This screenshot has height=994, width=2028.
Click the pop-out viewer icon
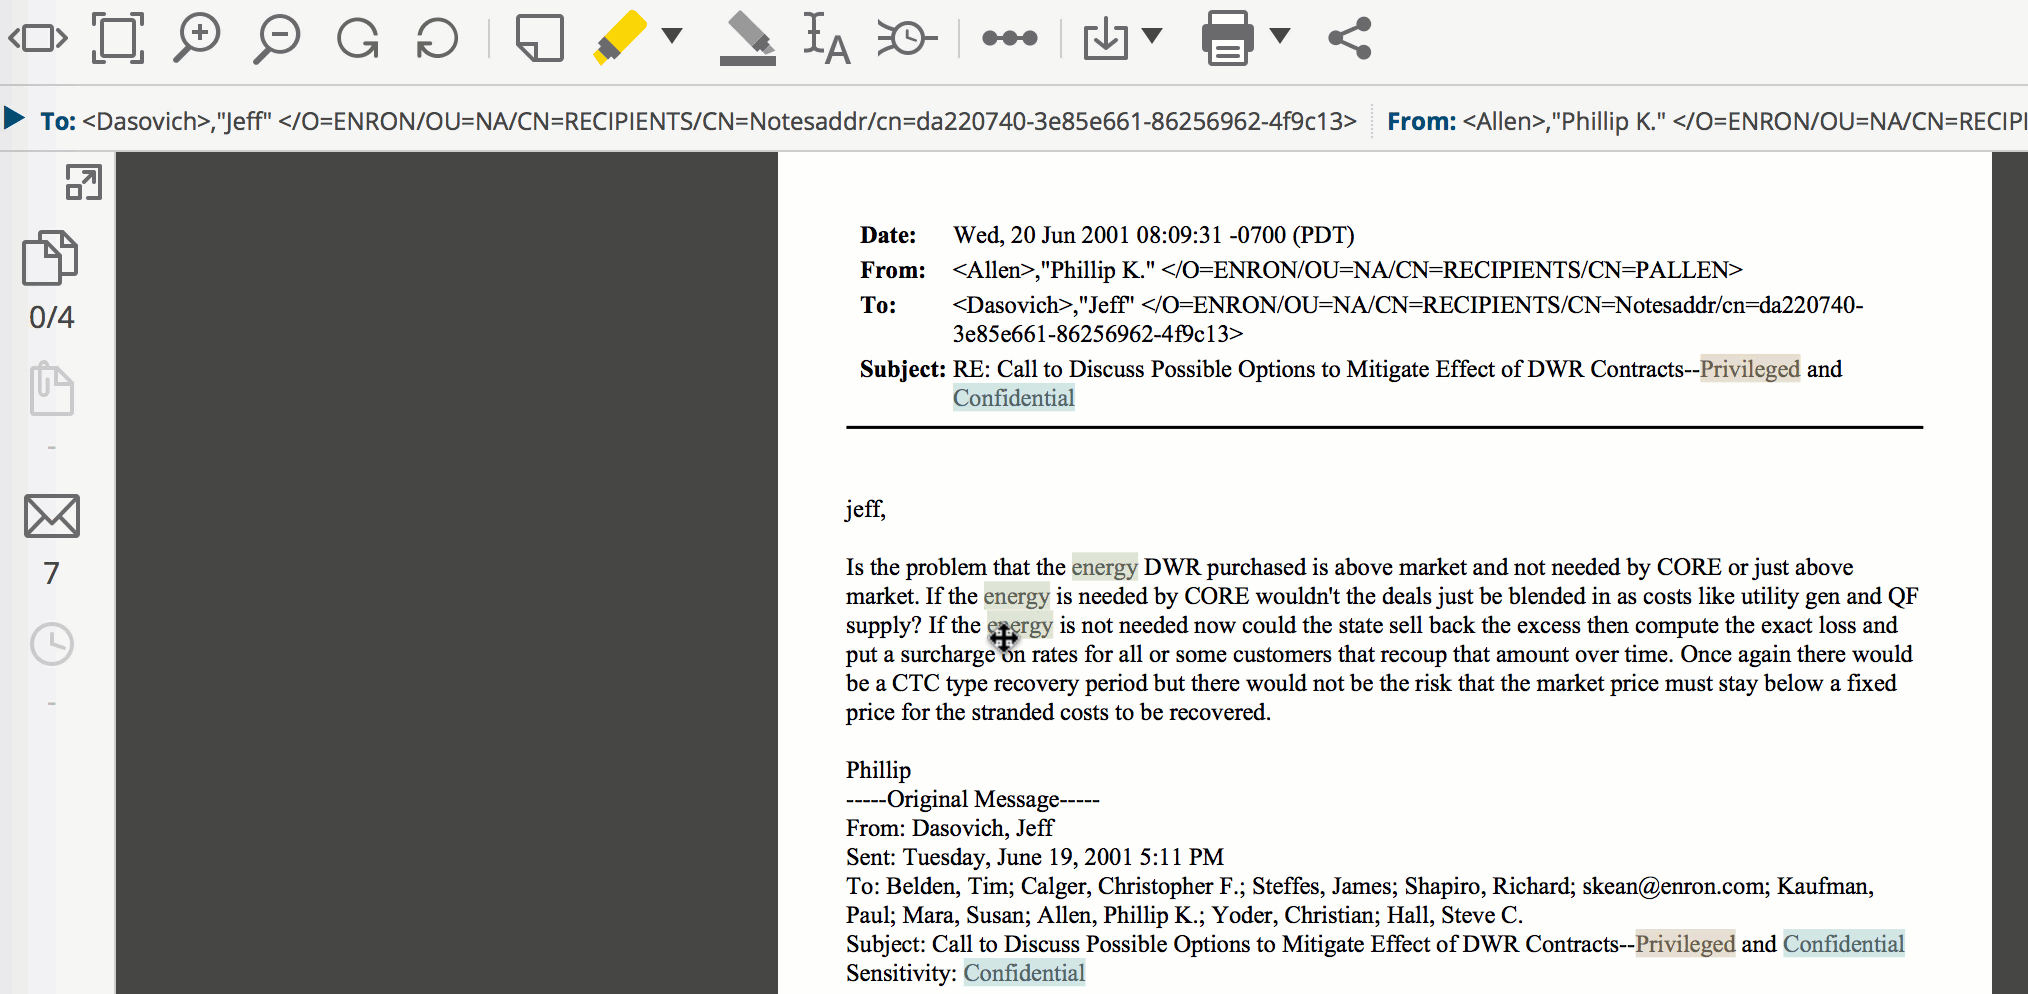point(84,182)
